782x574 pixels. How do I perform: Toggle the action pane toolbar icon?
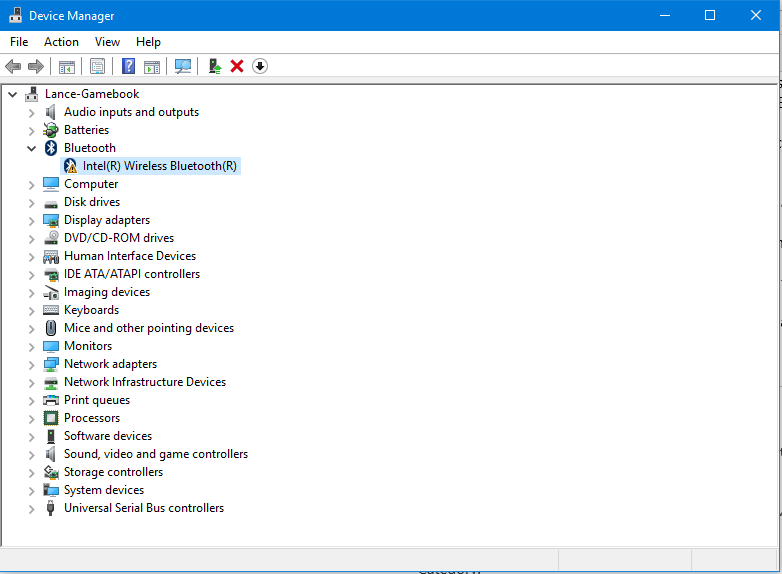coord(152,66)
